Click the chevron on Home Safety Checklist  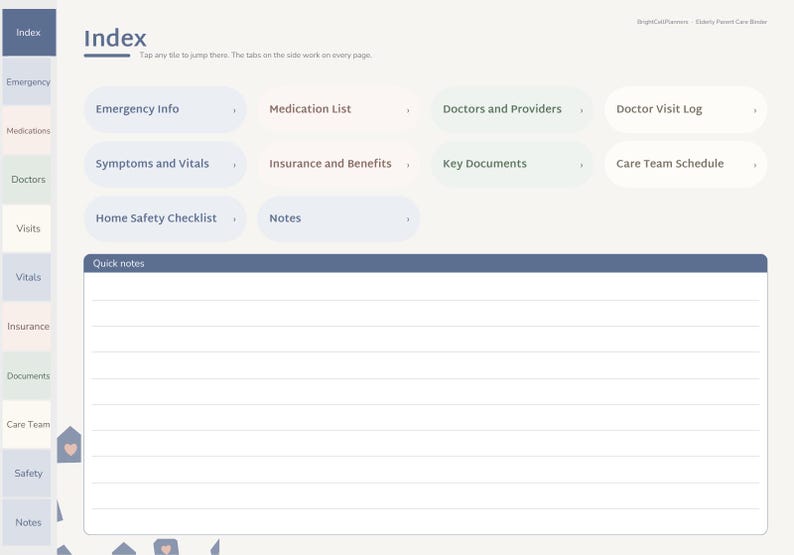pyautogui.click(x=234, y=219)
